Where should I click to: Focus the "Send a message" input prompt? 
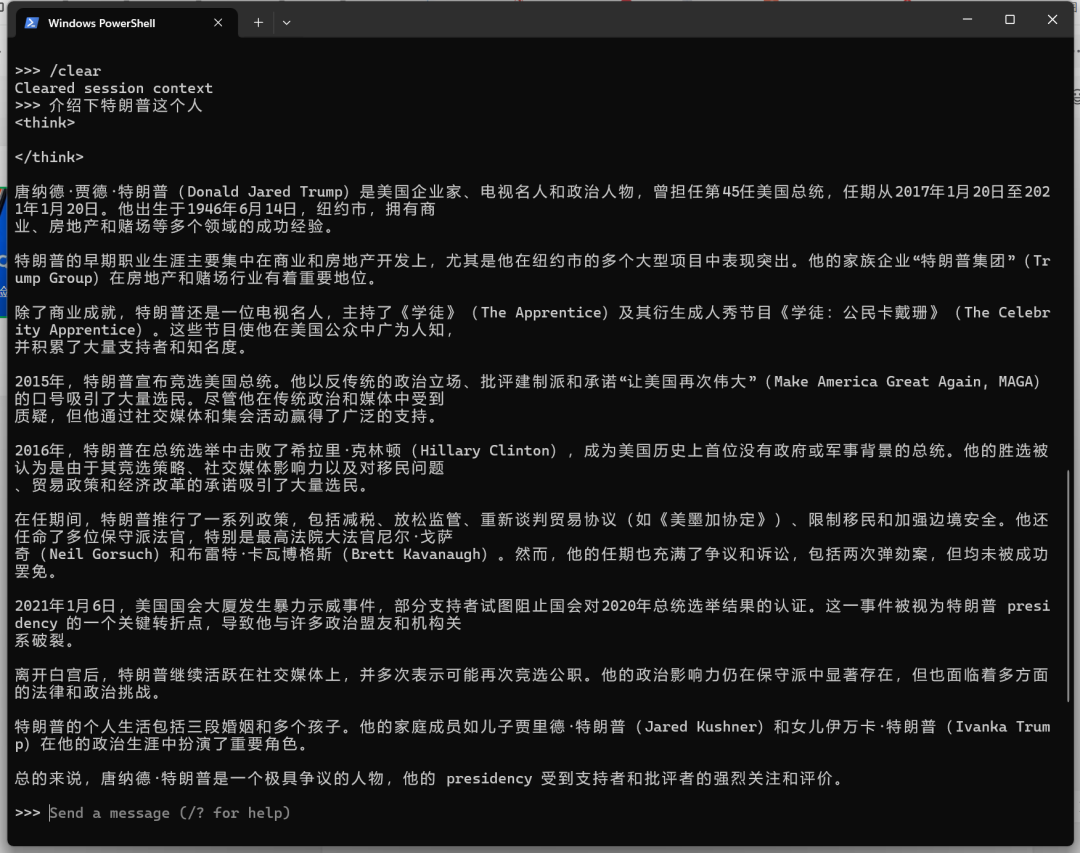[x=170, y=813]
